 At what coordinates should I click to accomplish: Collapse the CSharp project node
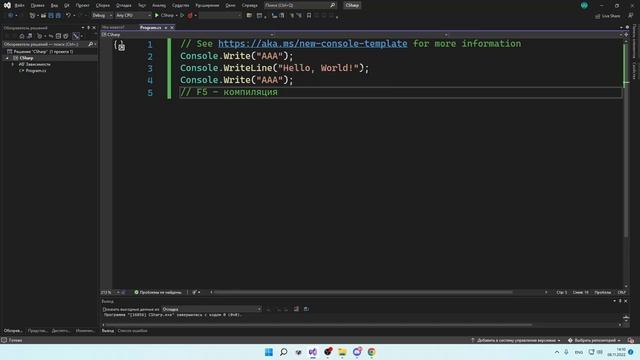[7, 58]
